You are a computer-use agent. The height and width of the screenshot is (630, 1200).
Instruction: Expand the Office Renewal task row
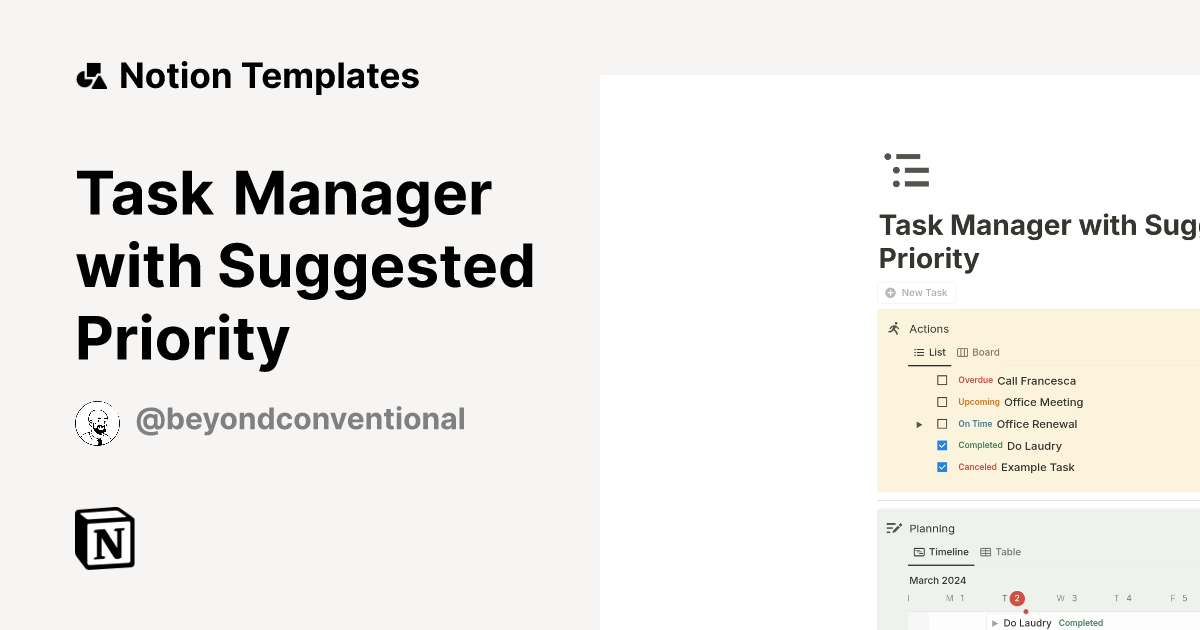tap(920, 423)
